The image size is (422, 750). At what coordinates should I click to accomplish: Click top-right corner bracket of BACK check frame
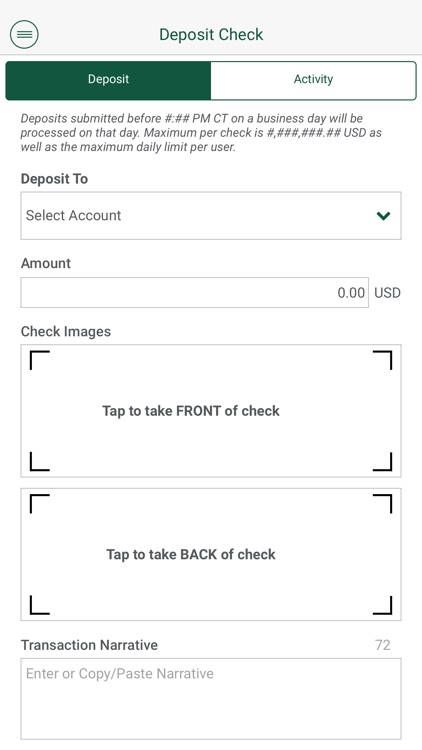point(382,504)
